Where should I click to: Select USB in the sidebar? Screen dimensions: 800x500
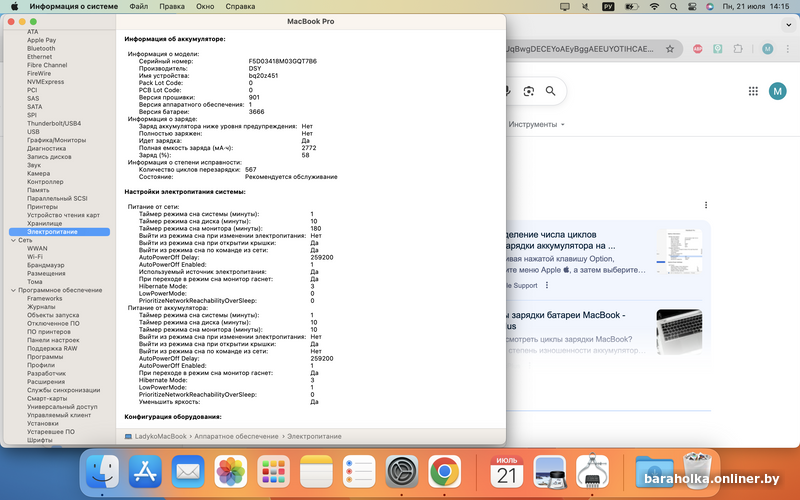33,132
